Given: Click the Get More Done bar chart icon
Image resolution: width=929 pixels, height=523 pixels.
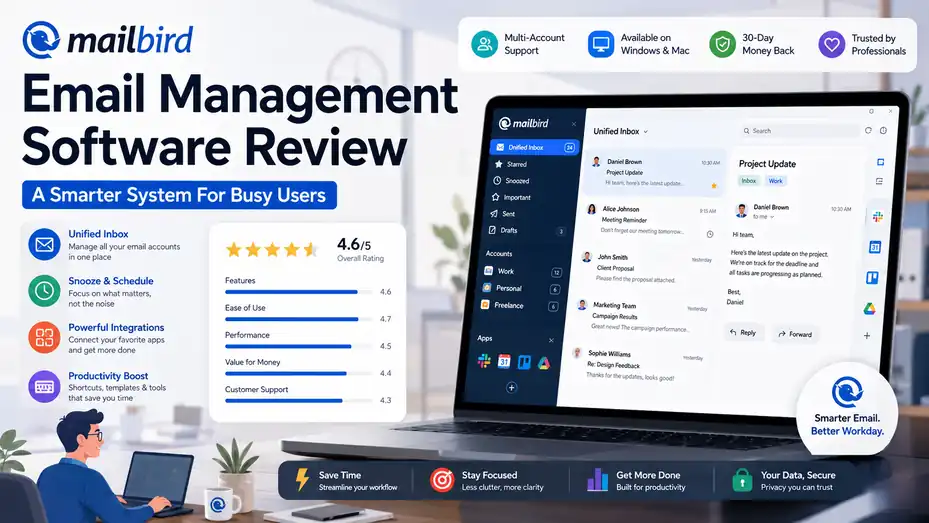Looking at the screenshot, I should [x=597, y=480].
